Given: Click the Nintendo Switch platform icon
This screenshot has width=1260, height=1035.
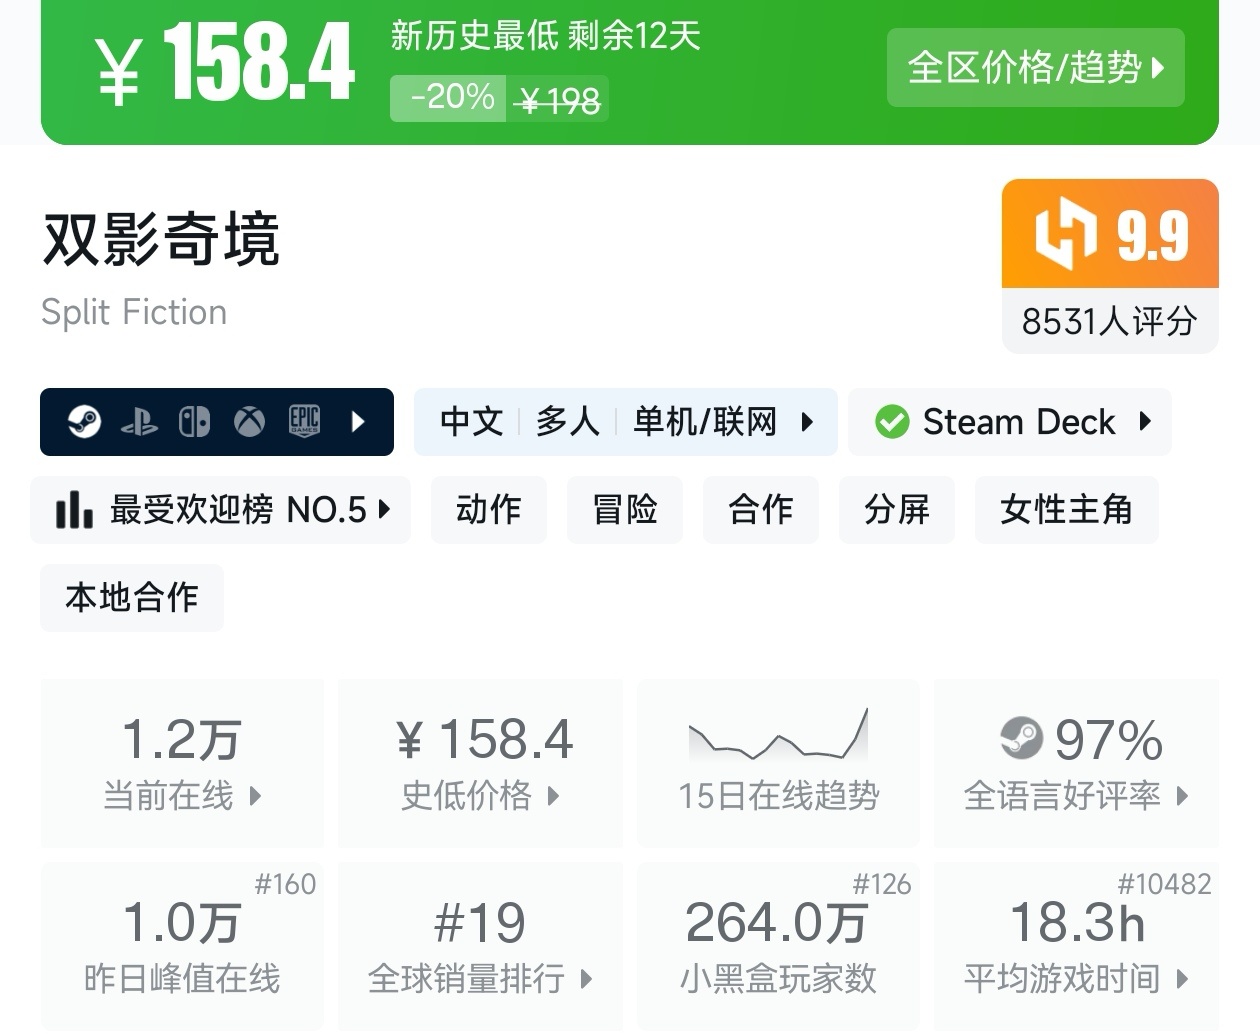Looking at the screenshot, I should click(x=194, y=422).
